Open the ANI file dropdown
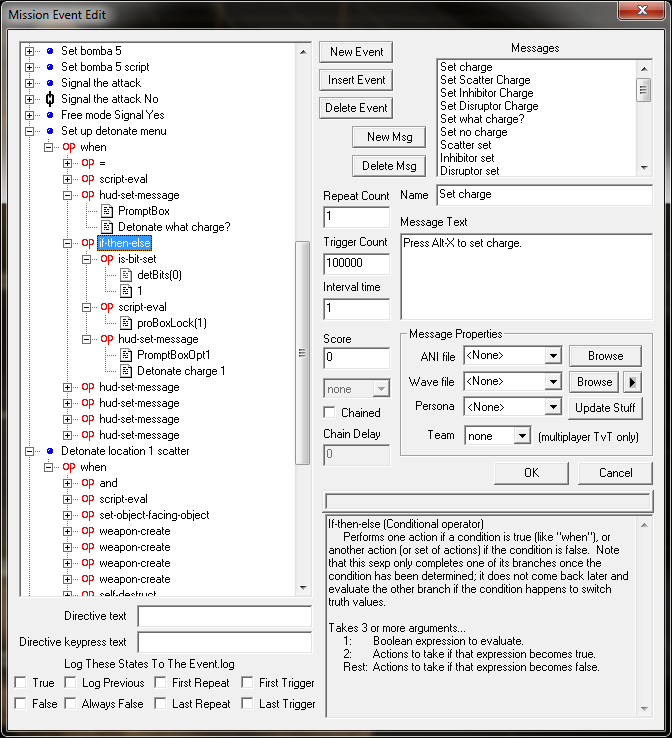The height and width of the screenshot is (738, 672). pos(553,356)
